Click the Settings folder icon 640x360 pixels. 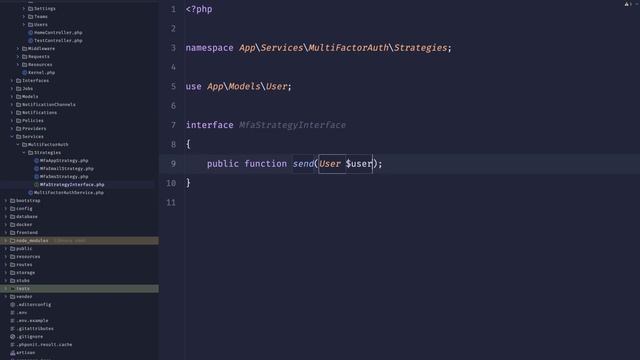coord(30,9)
